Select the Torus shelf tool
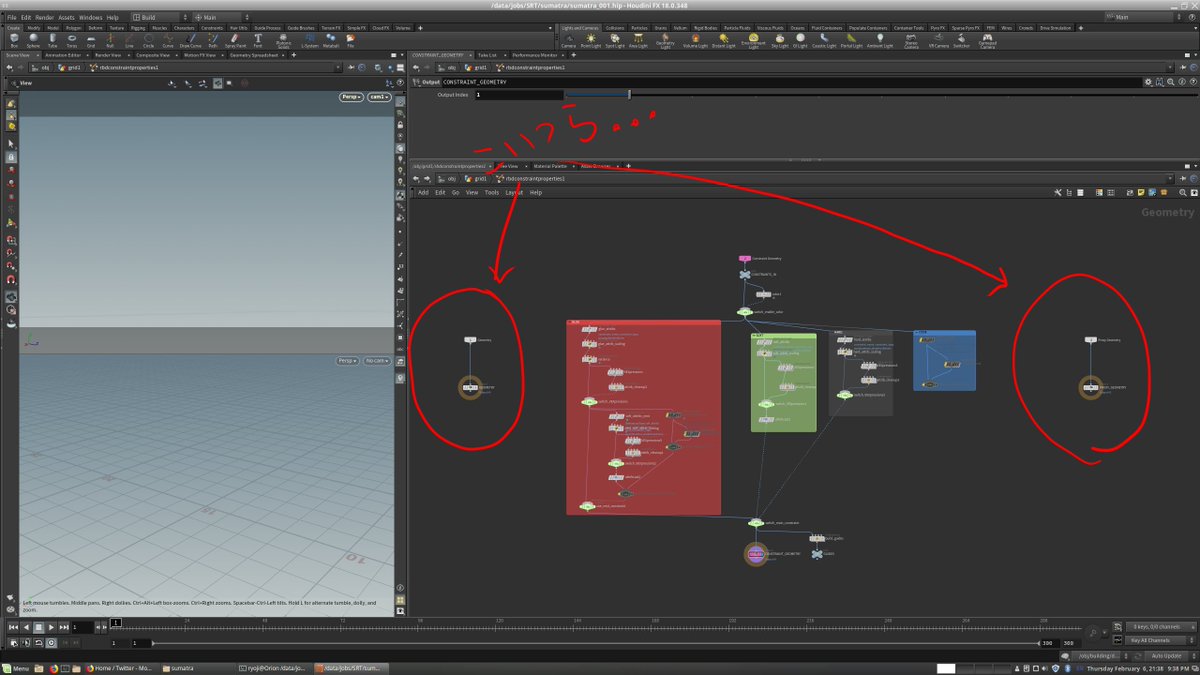 click(x=71, y=41)
